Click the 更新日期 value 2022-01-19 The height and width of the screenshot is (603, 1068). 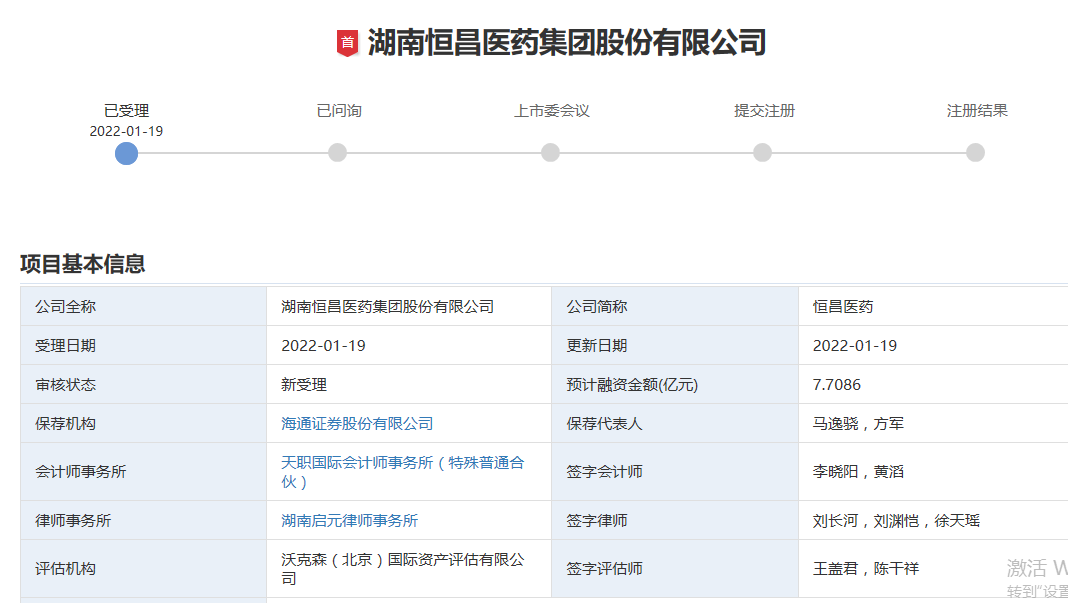point(855,345)
